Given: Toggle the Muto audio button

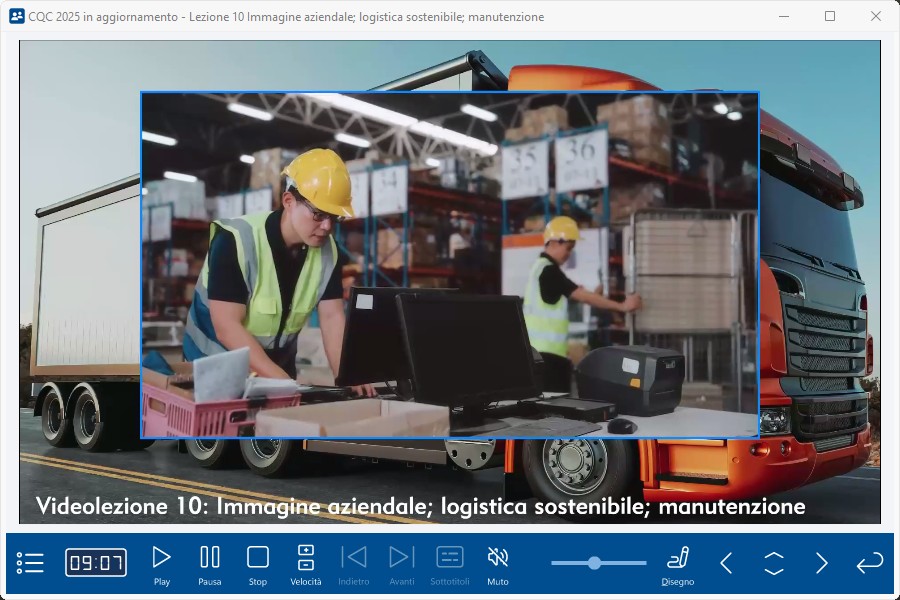Looking at the screenshot, I should tap(498, 563).
